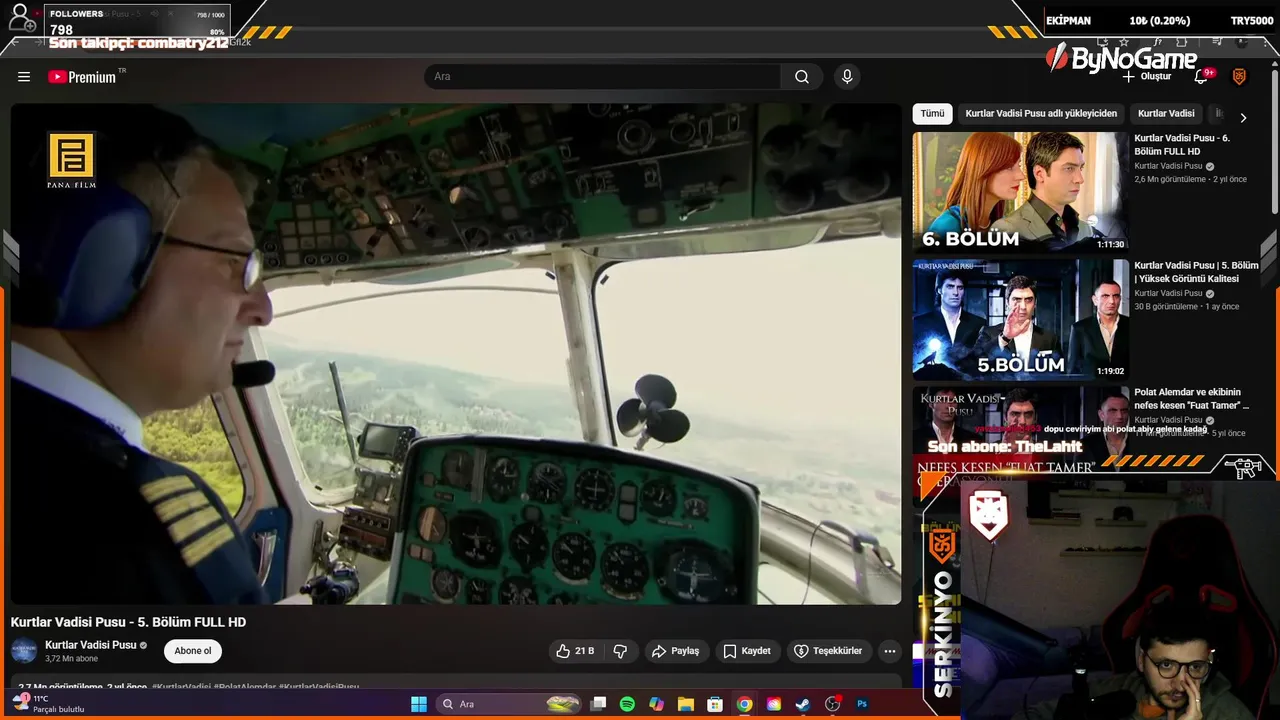Screen dimensions: 1280x720
Task: Open Task View from the taskbar
Action: [598, 704]
